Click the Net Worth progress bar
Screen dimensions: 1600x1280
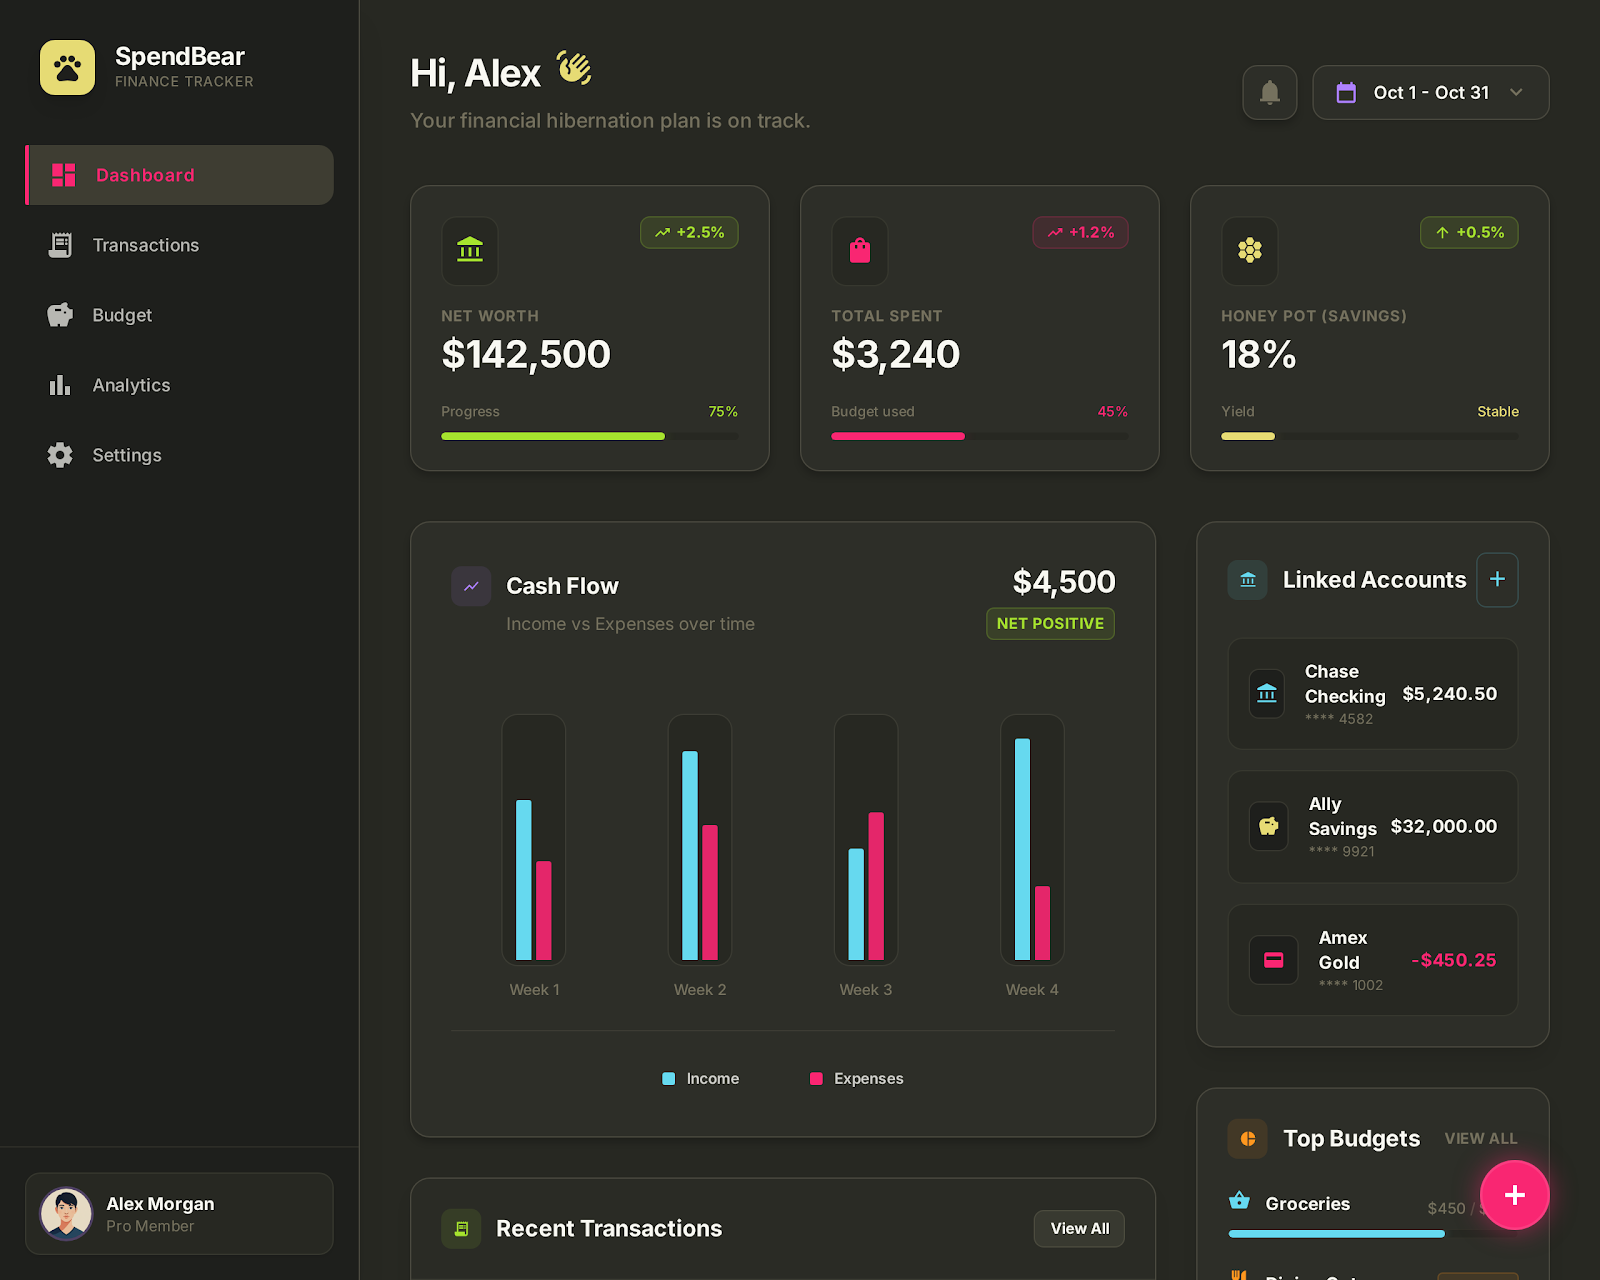coord(589,436)
